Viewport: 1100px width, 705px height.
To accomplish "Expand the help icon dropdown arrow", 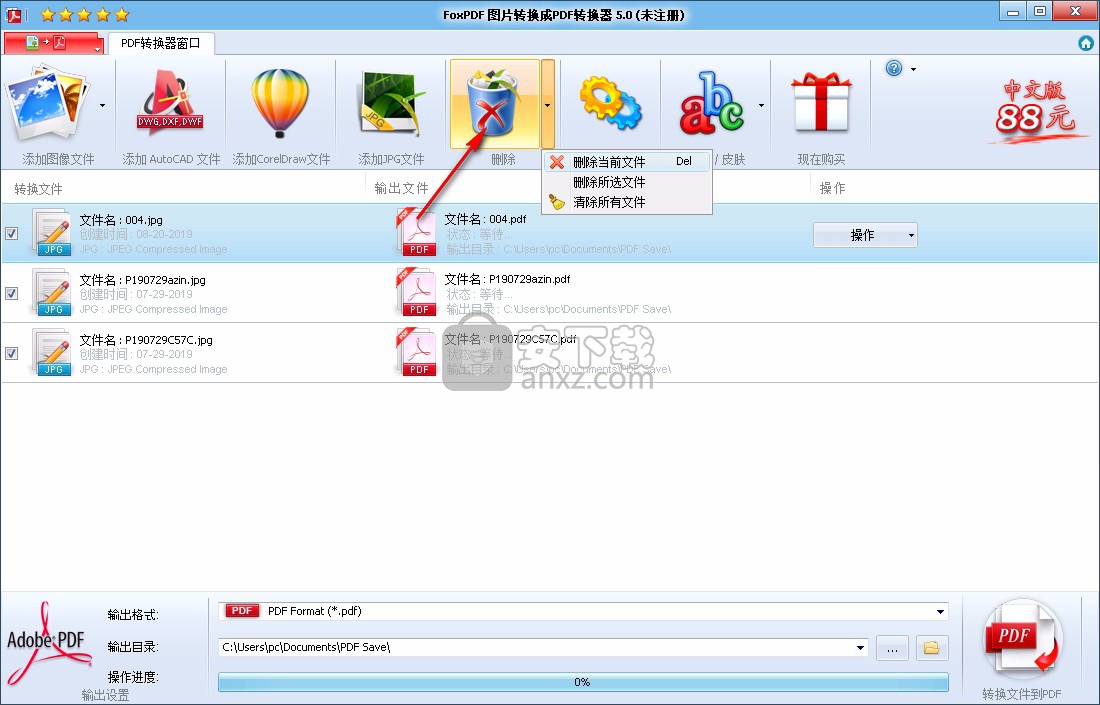I will 913,69.
